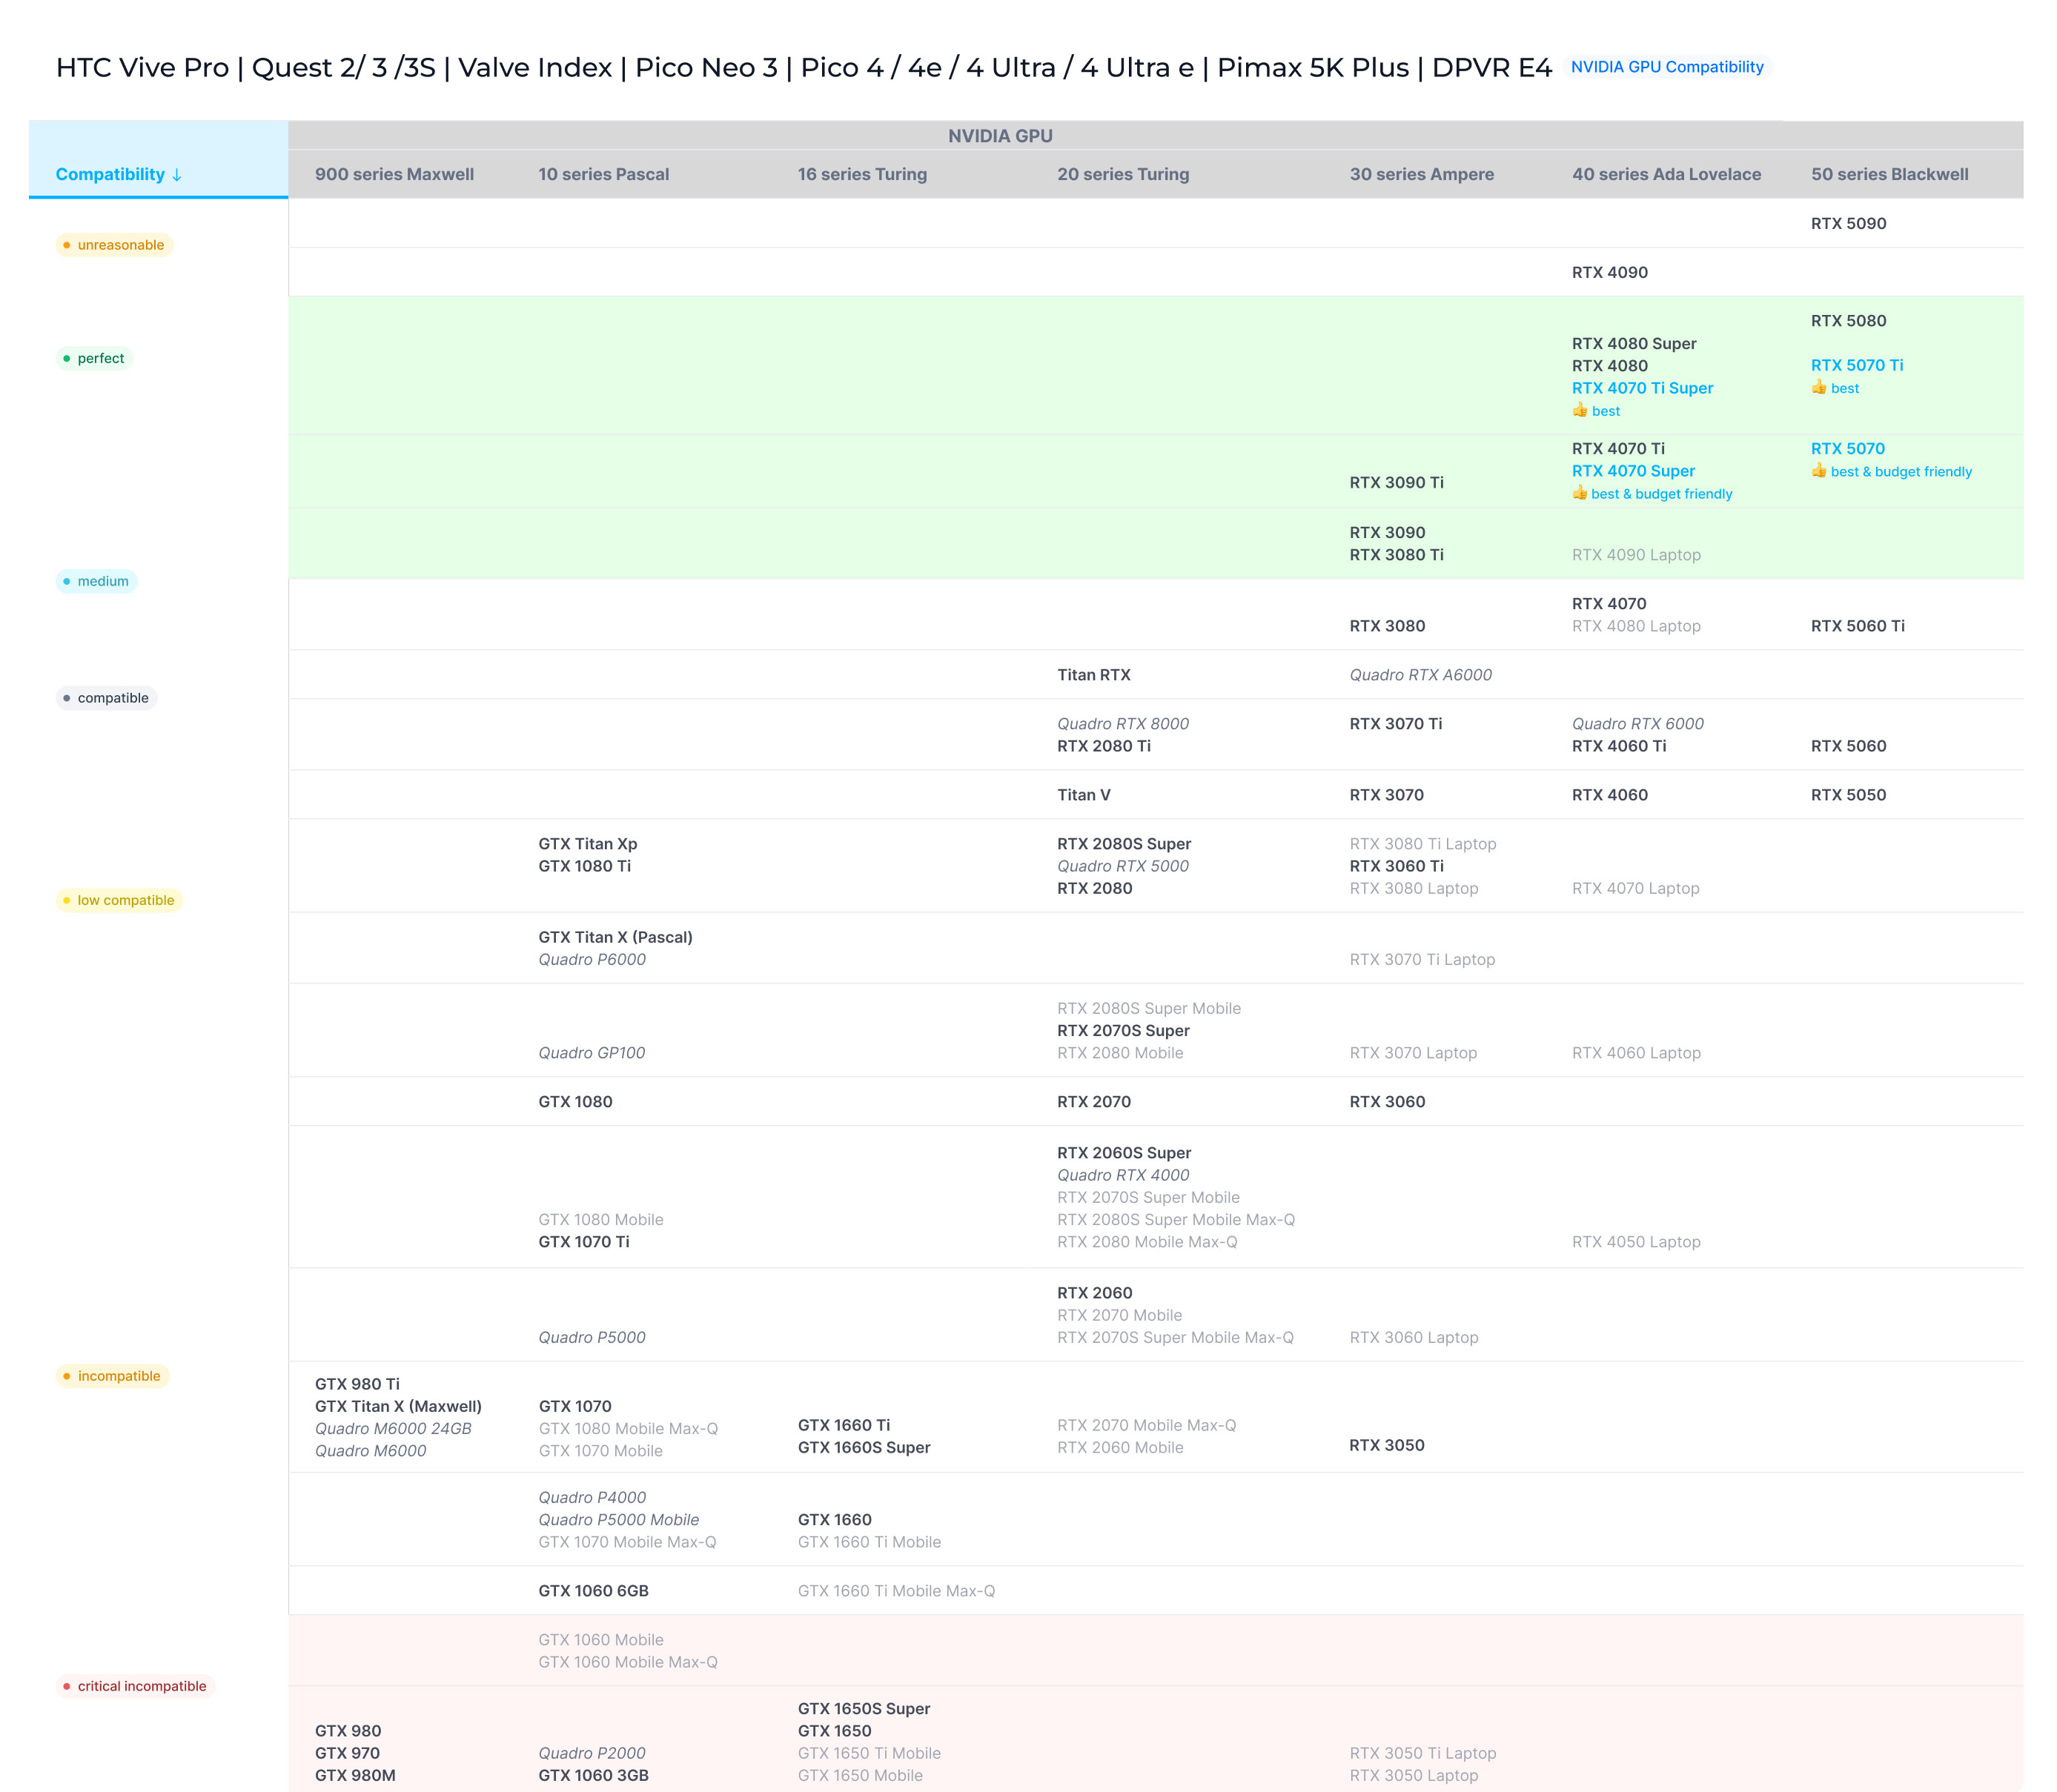Screen dimensions: 2057x1792
Task: Click the 900 series Maxwell column header
Action: (x=394, y=174)
